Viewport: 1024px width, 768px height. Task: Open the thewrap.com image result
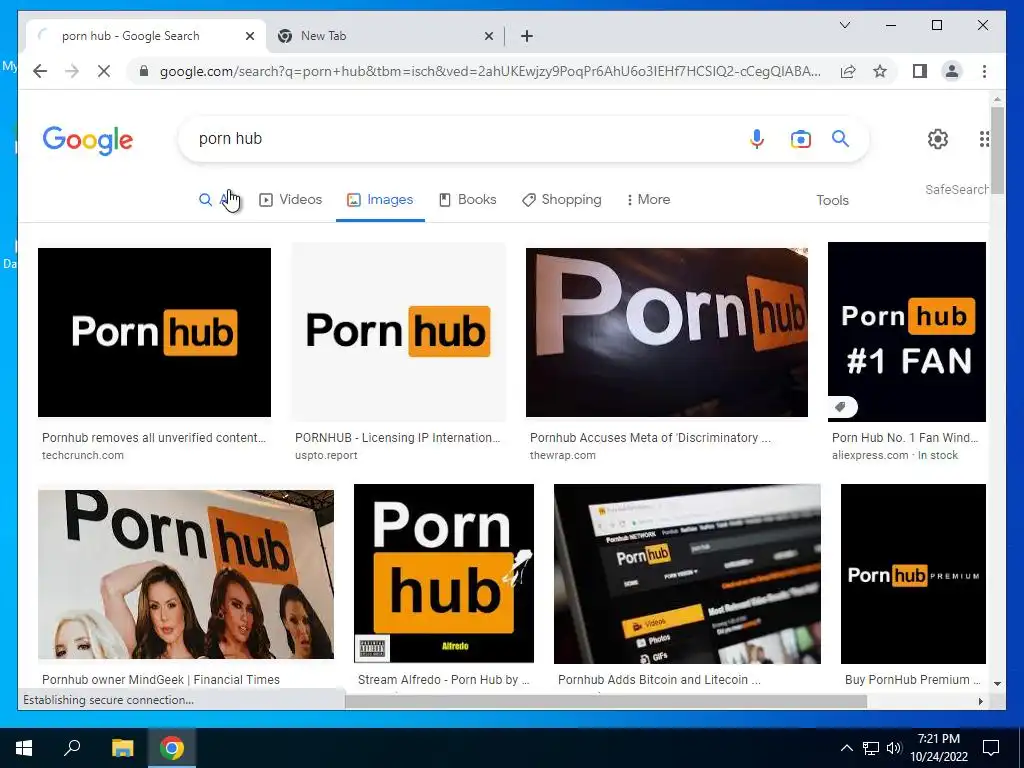[667, 332]
